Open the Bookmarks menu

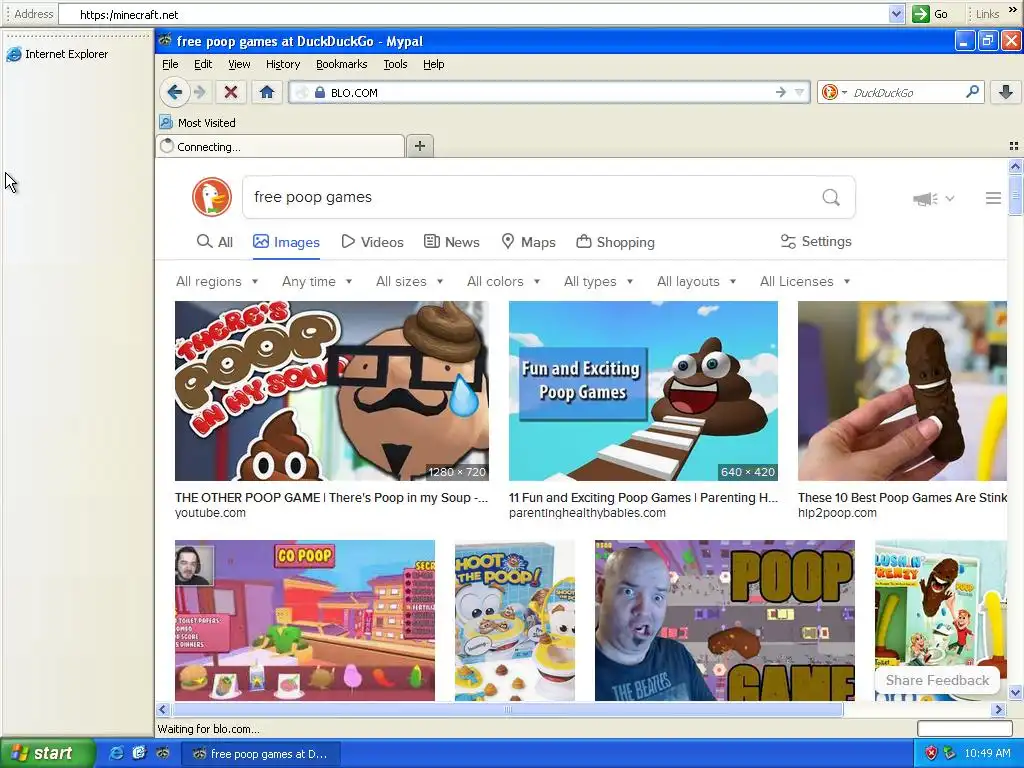click(x=342, y=64)
